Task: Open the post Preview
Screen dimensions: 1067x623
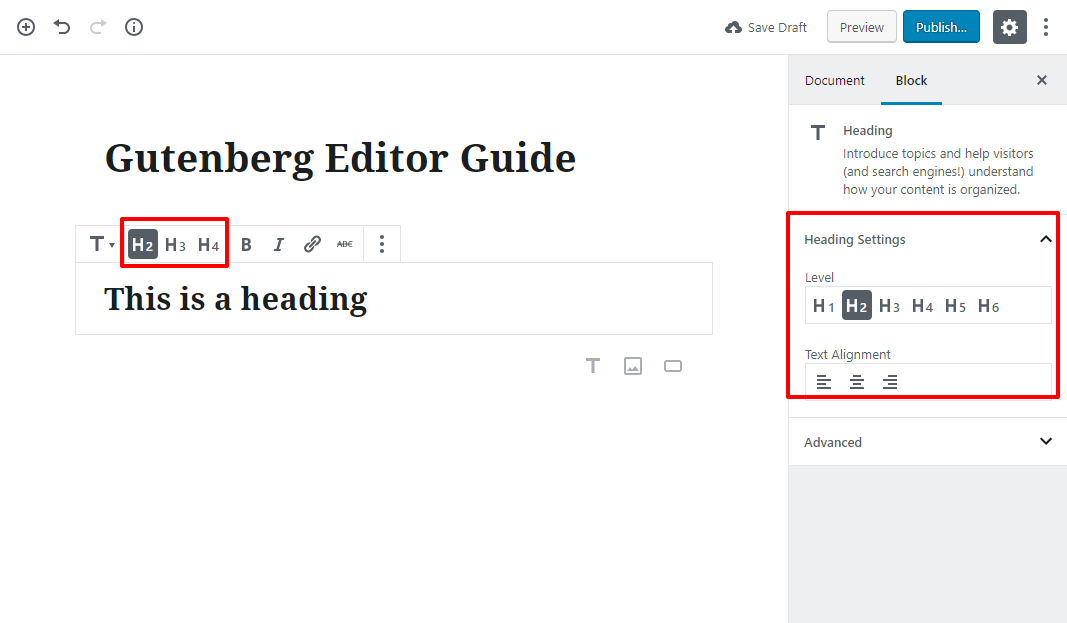Action: click(861, 27)
